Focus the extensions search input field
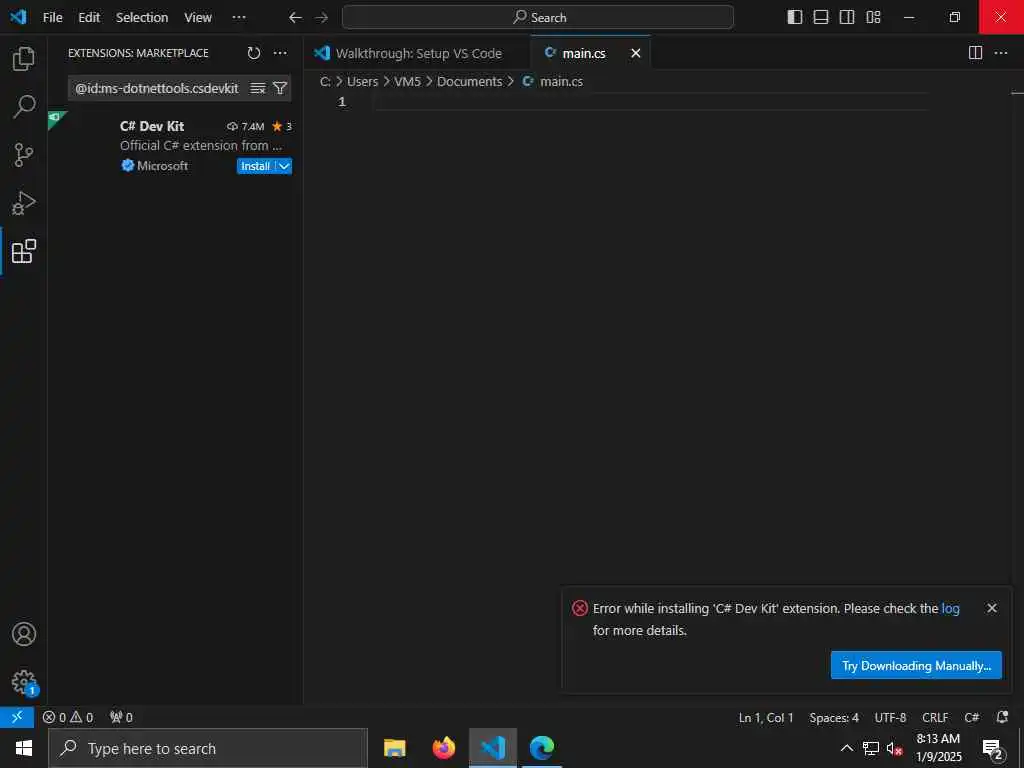This screenshot has width=1024, height=768. [x=157, y=88]
